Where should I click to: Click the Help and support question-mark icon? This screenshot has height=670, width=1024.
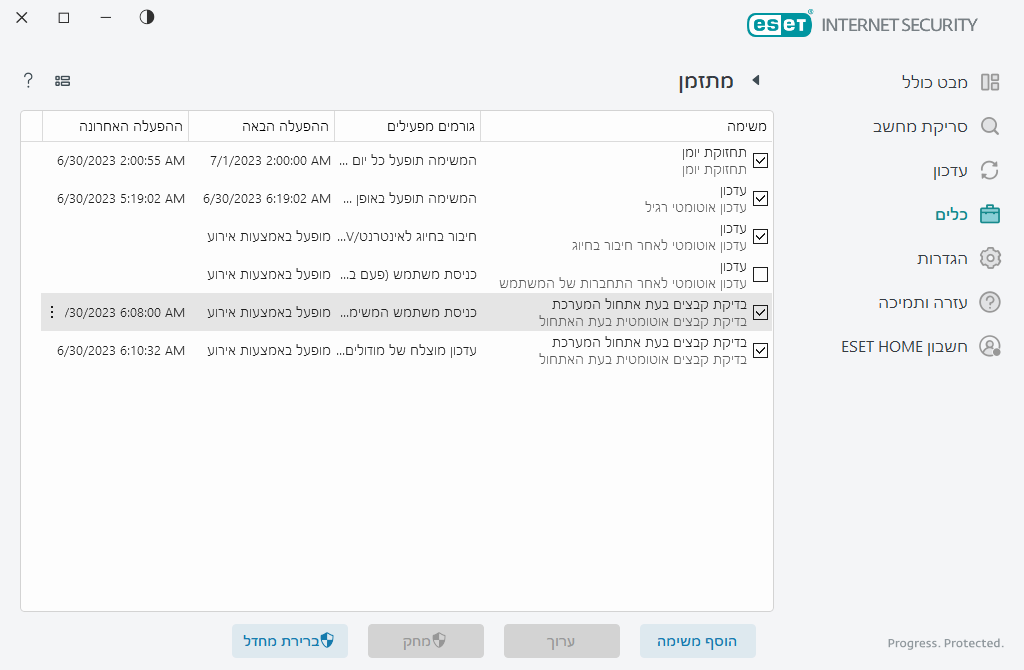[x=990, y=302]
